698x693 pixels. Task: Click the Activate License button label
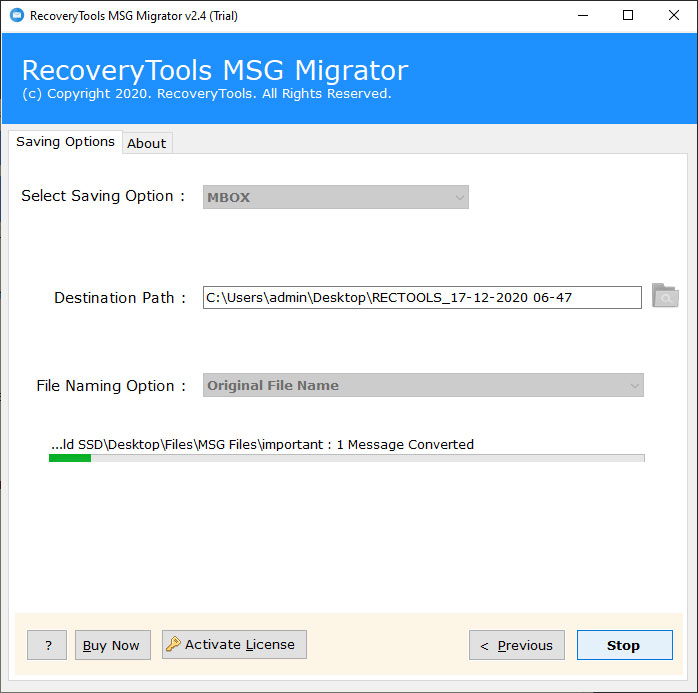240,644
